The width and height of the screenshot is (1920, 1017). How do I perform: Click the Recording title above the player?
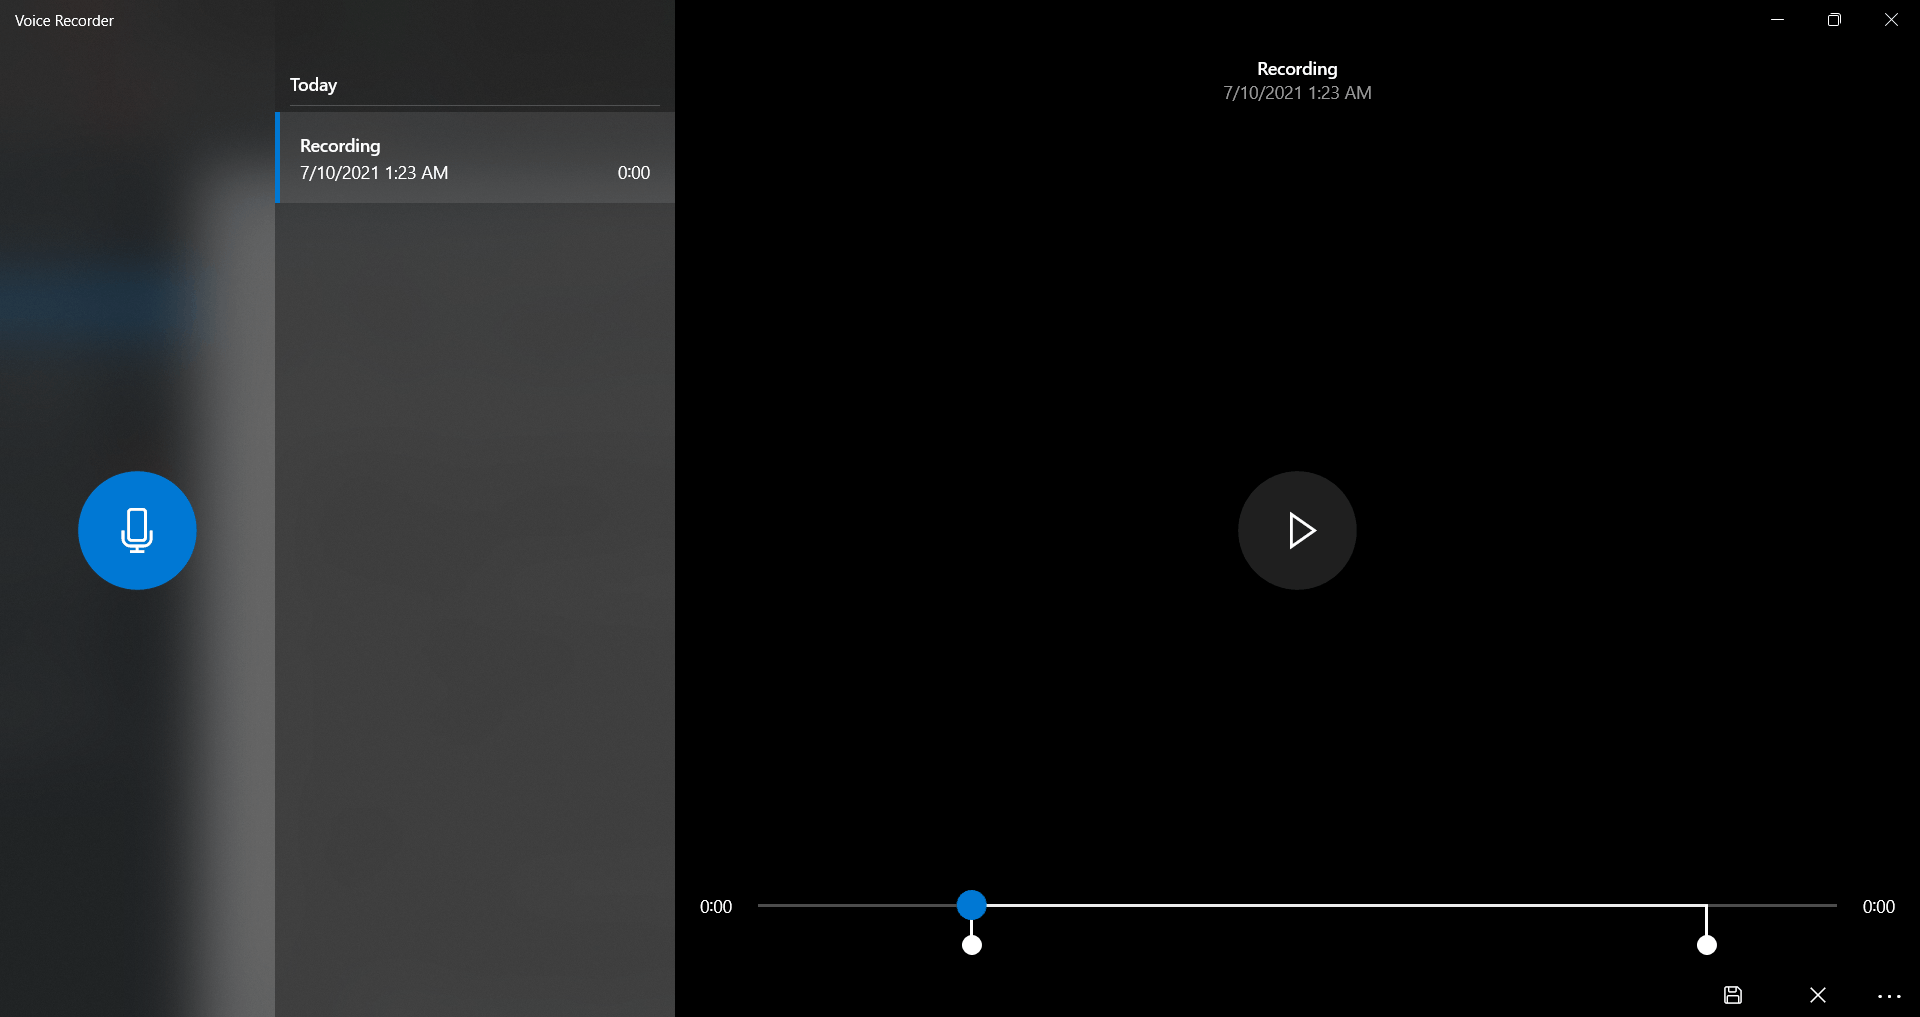pos(1297,69)
